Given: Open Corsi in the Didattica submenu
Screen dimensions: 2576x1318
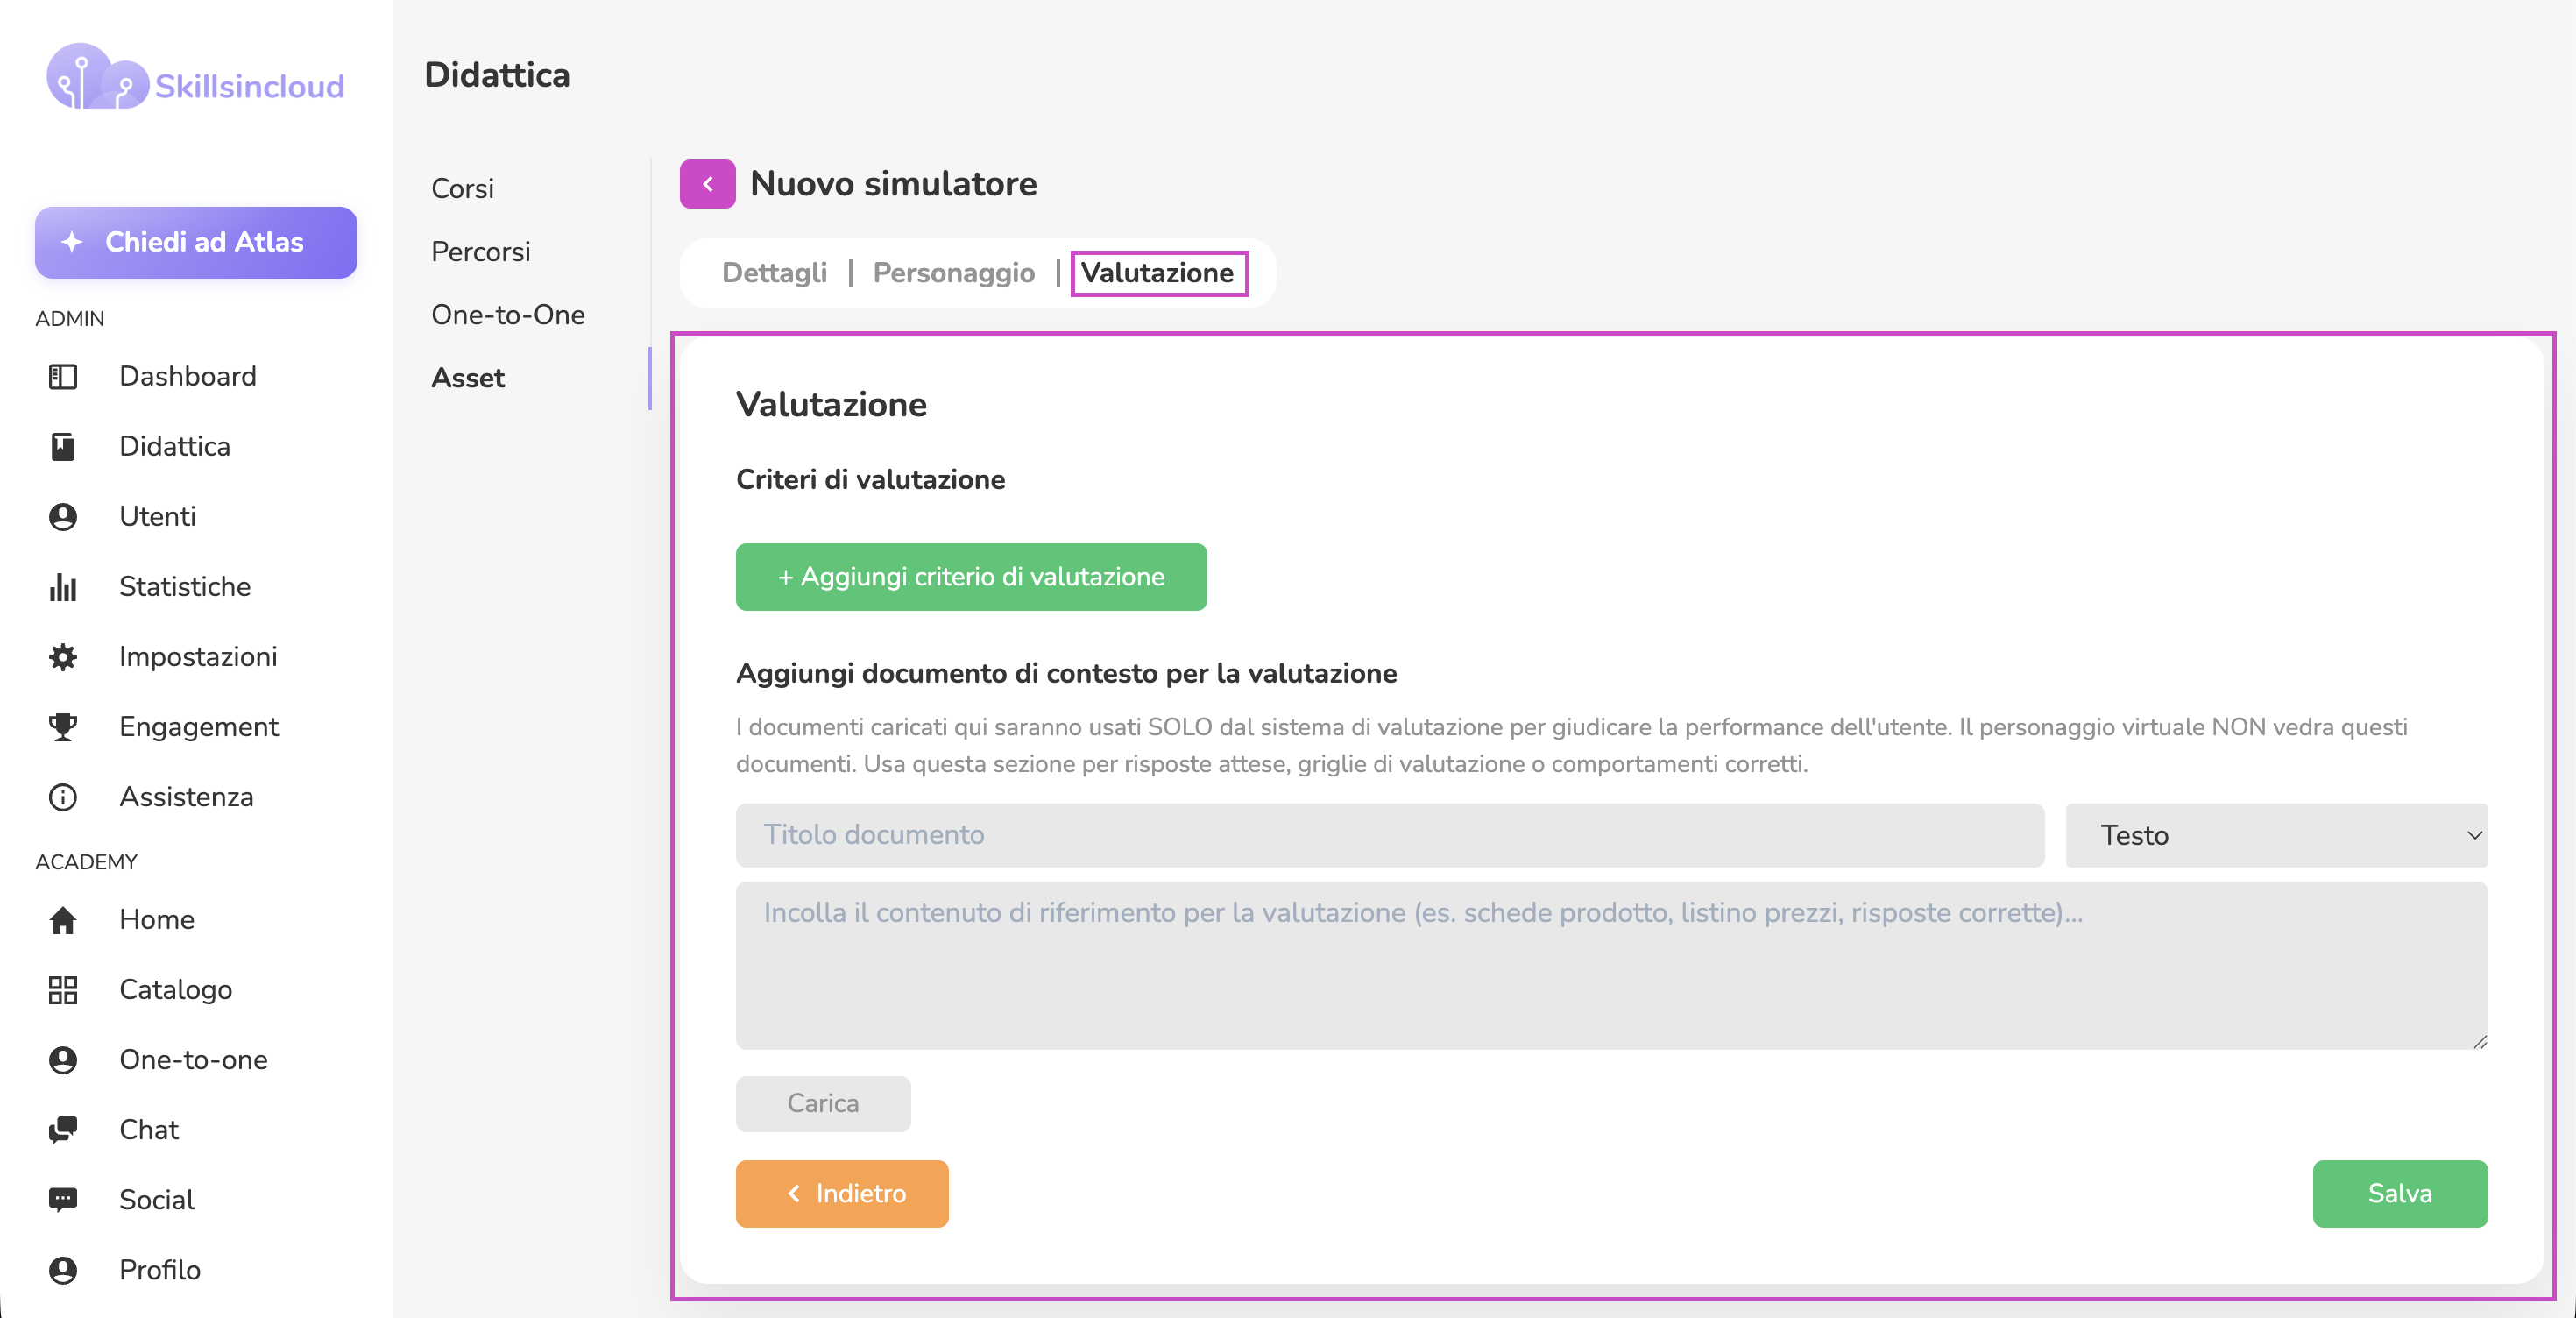Looking at the screenshot, I should [462, 189].
